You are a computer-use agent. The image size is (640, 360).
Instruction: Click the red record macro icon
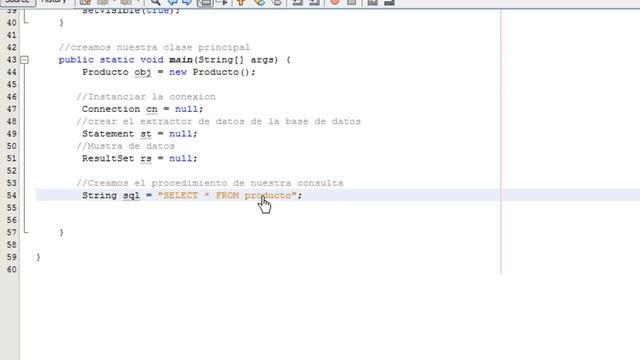pyautogui.click(x=335, y=2)
